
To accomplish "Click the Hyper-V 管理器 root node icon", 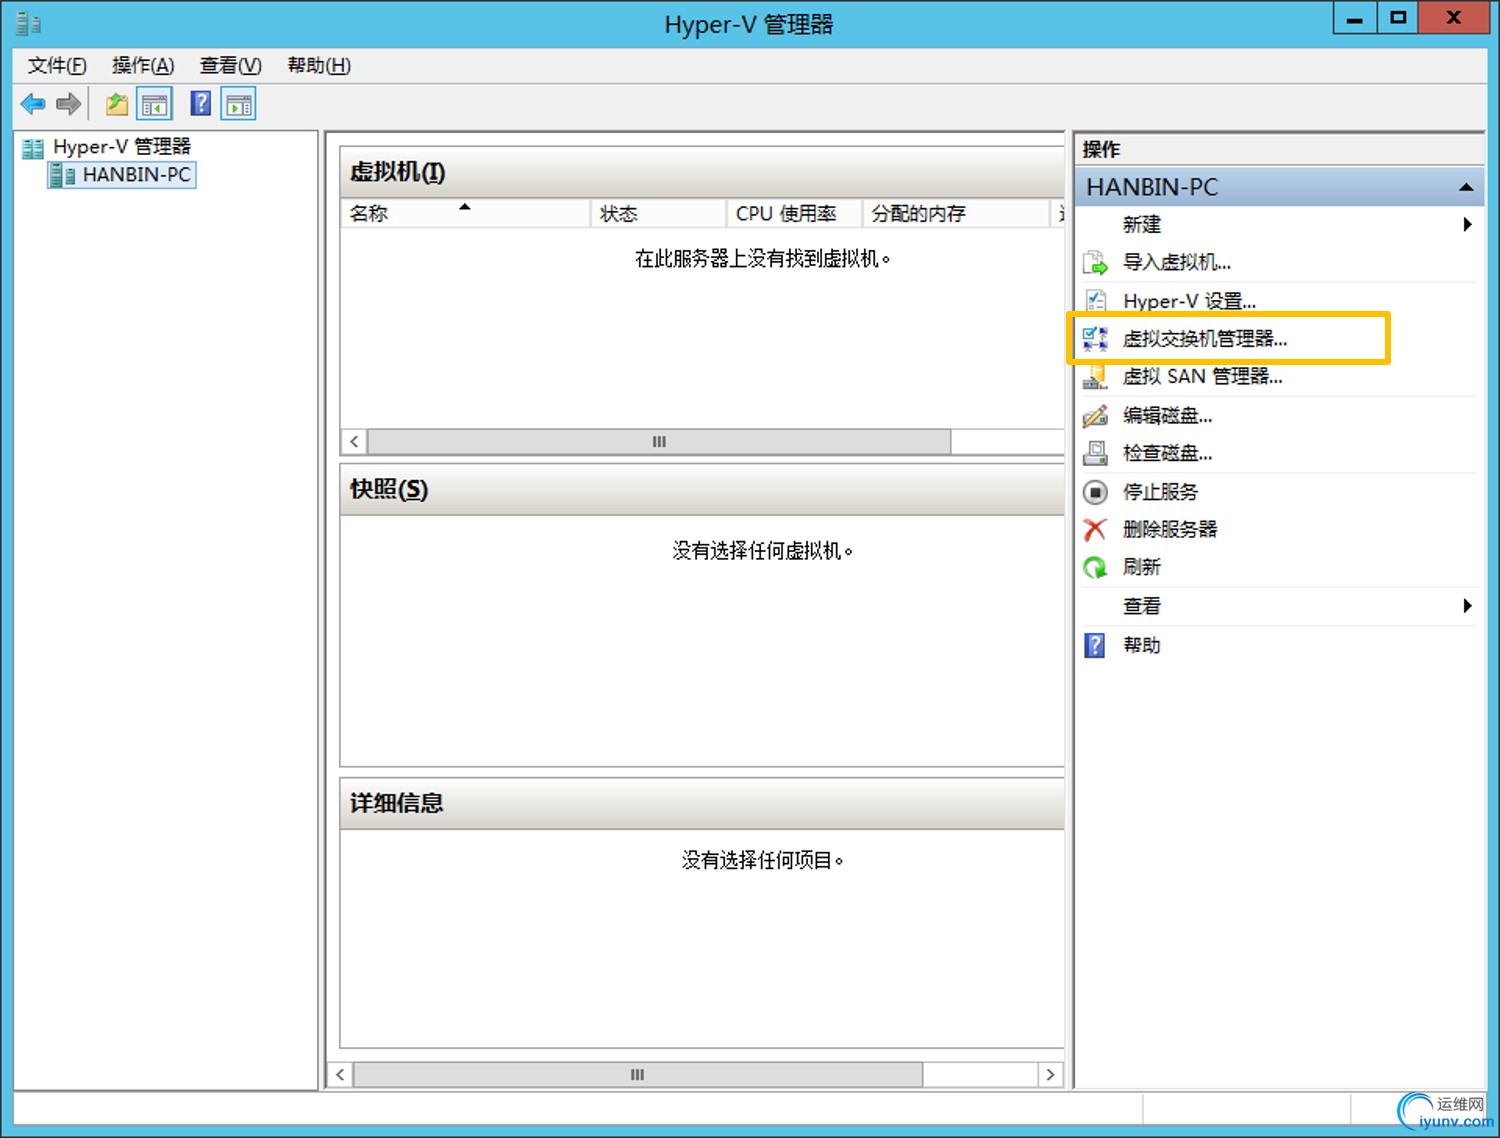I will pos(33,147).
